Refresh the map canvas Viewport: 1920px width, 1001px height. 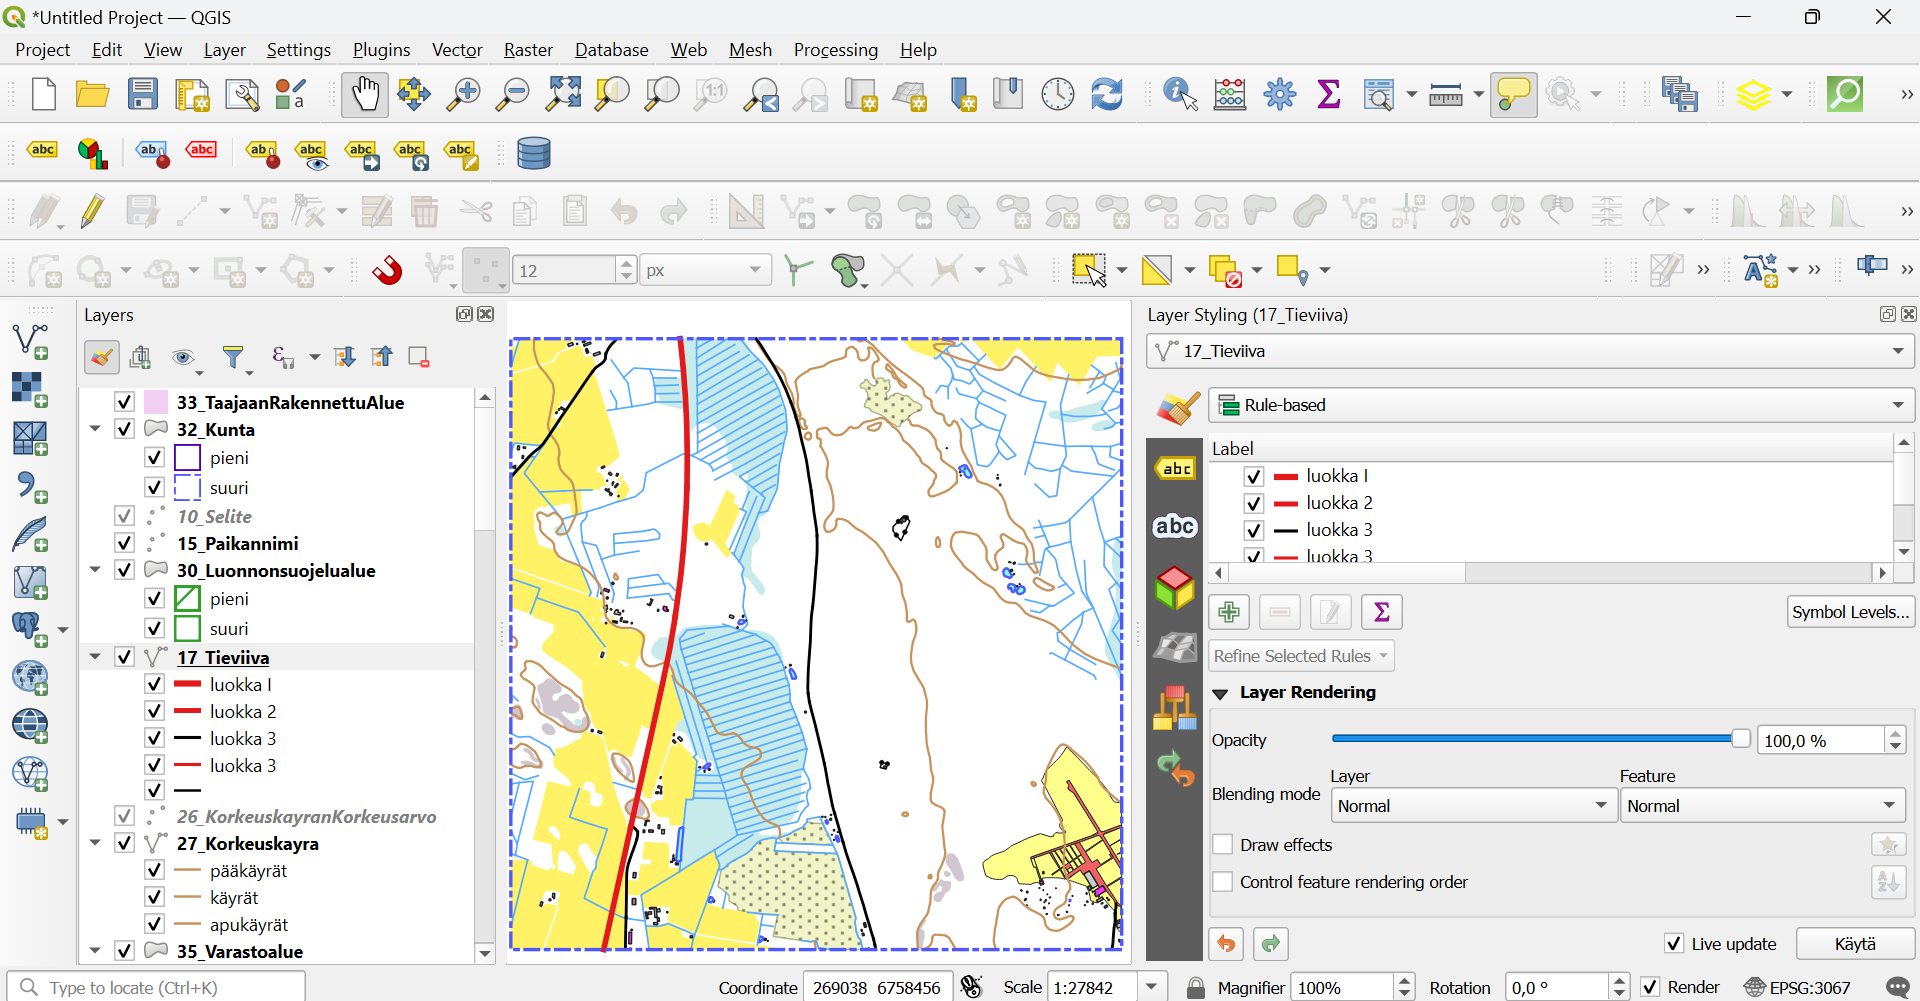click(x=1107, y=95)
